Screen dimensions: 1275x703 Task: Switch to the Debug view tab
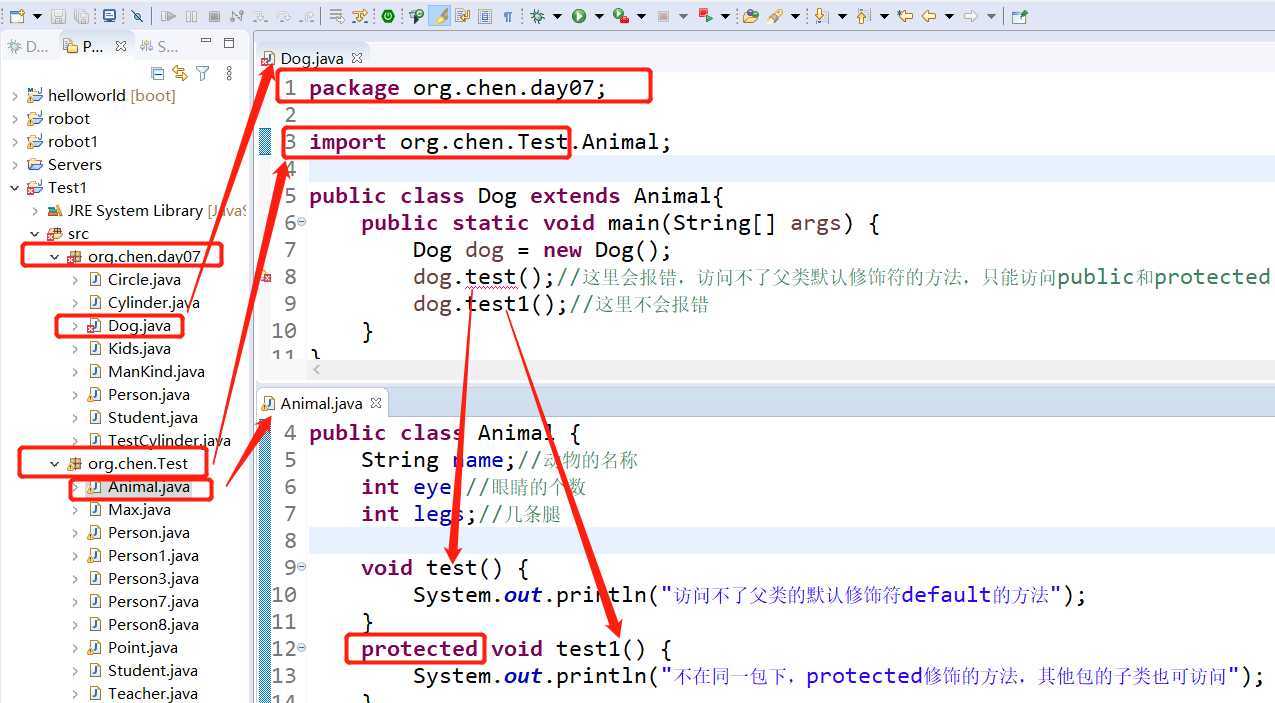(28, 46)
